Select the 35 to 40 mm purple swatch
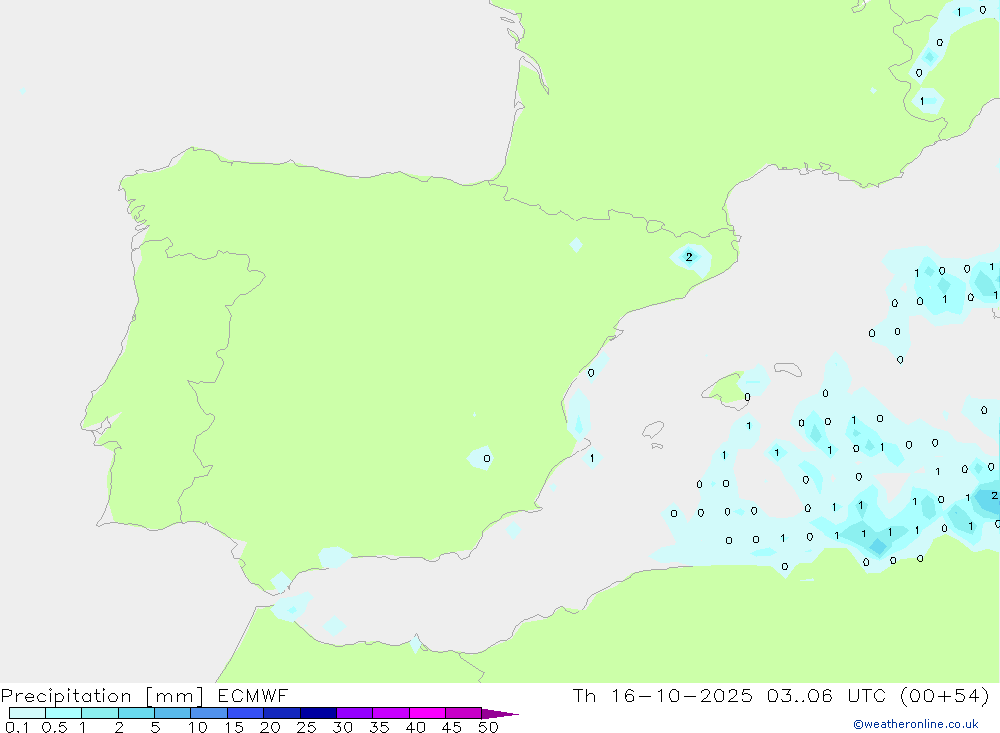The width and height of the screenshot is (1000, 733). coord(391,713)
